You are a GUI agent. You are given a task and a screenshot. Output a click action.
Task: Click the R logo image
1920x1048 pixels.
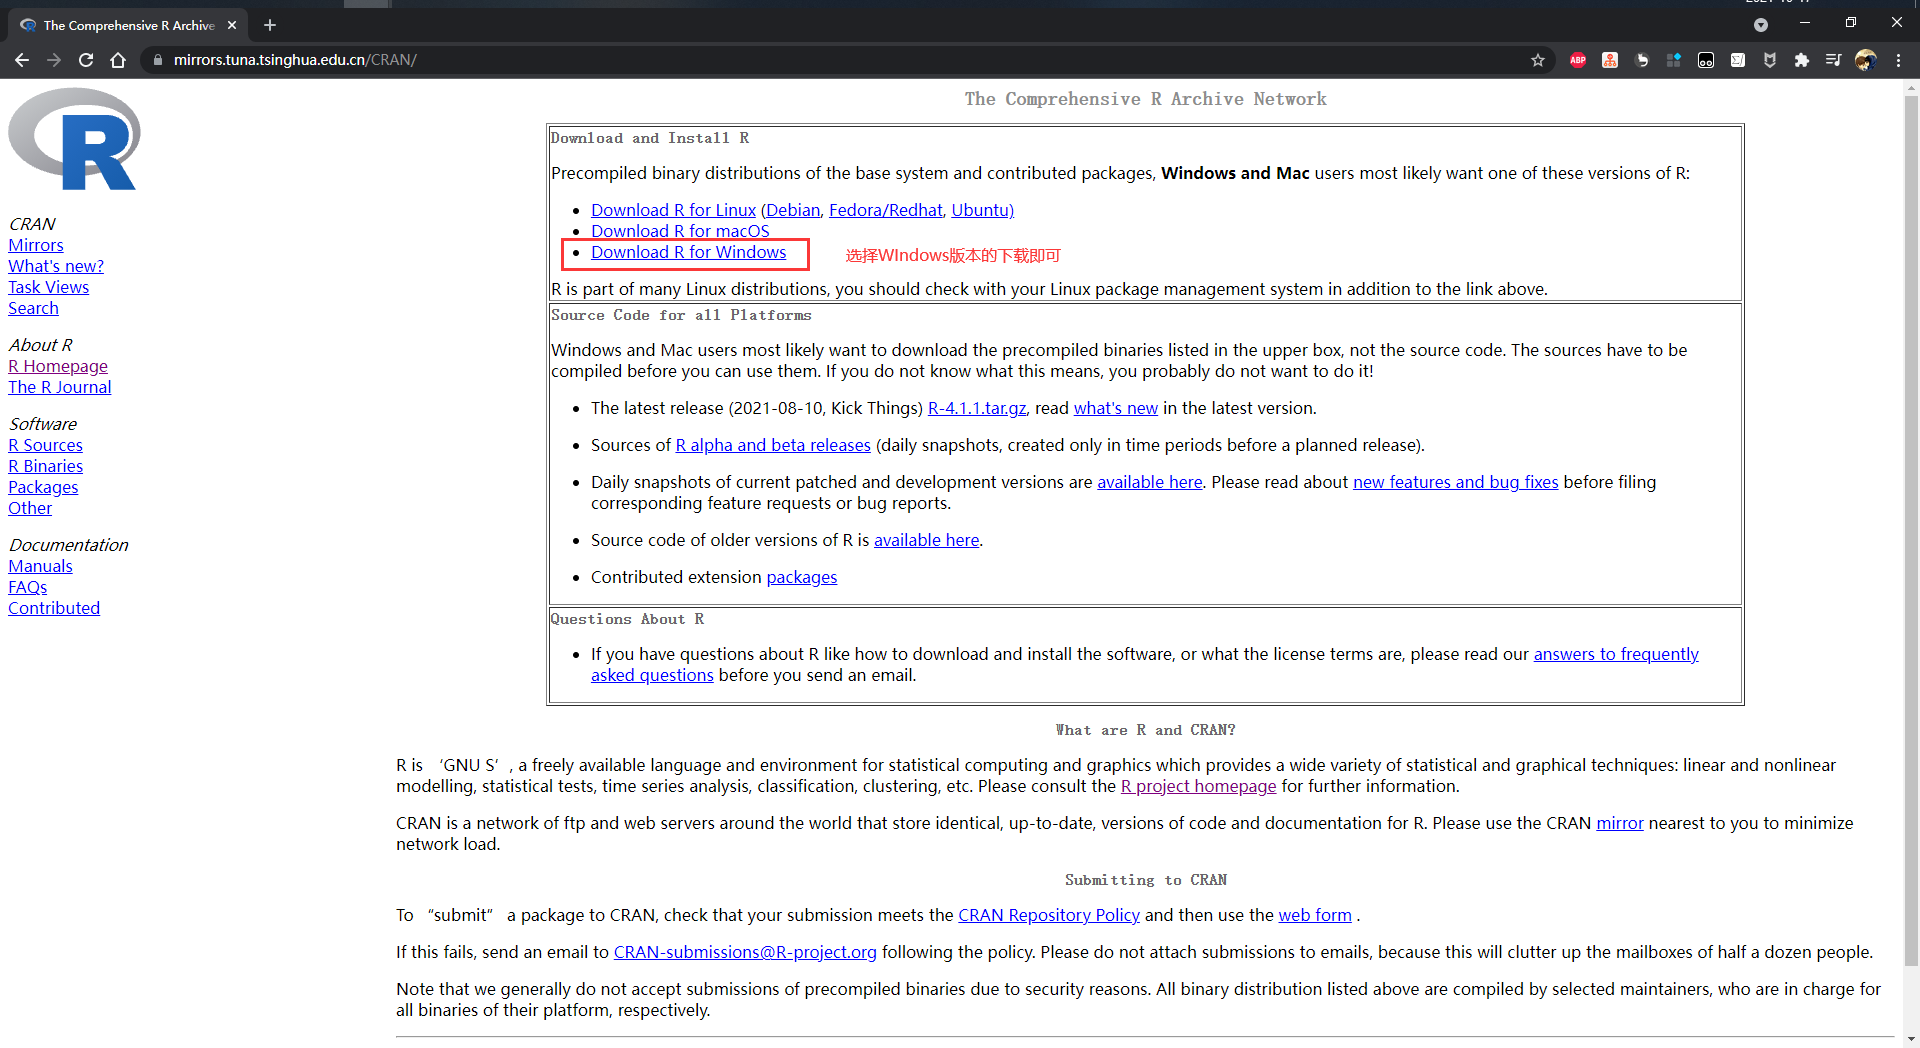click(74, 140)
